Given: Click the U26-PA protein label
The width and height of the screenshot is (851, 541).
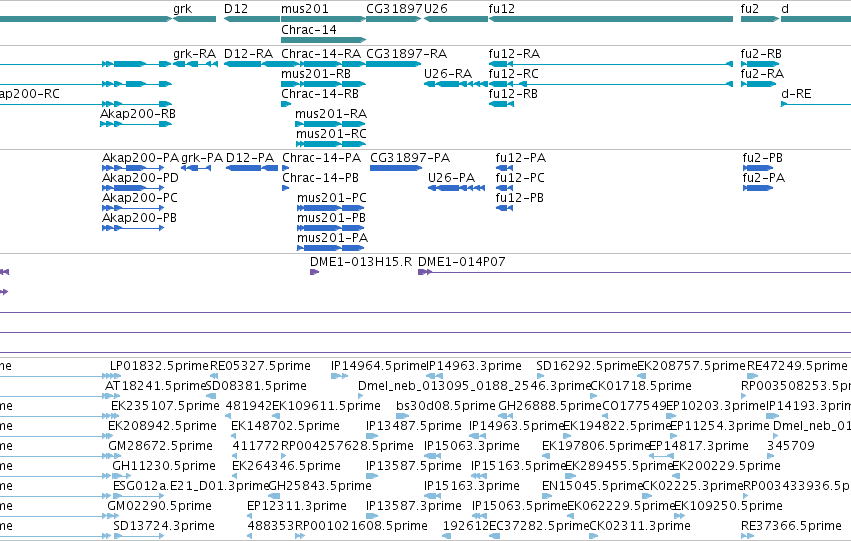Looking at the screenshot, I should [451, 178].
